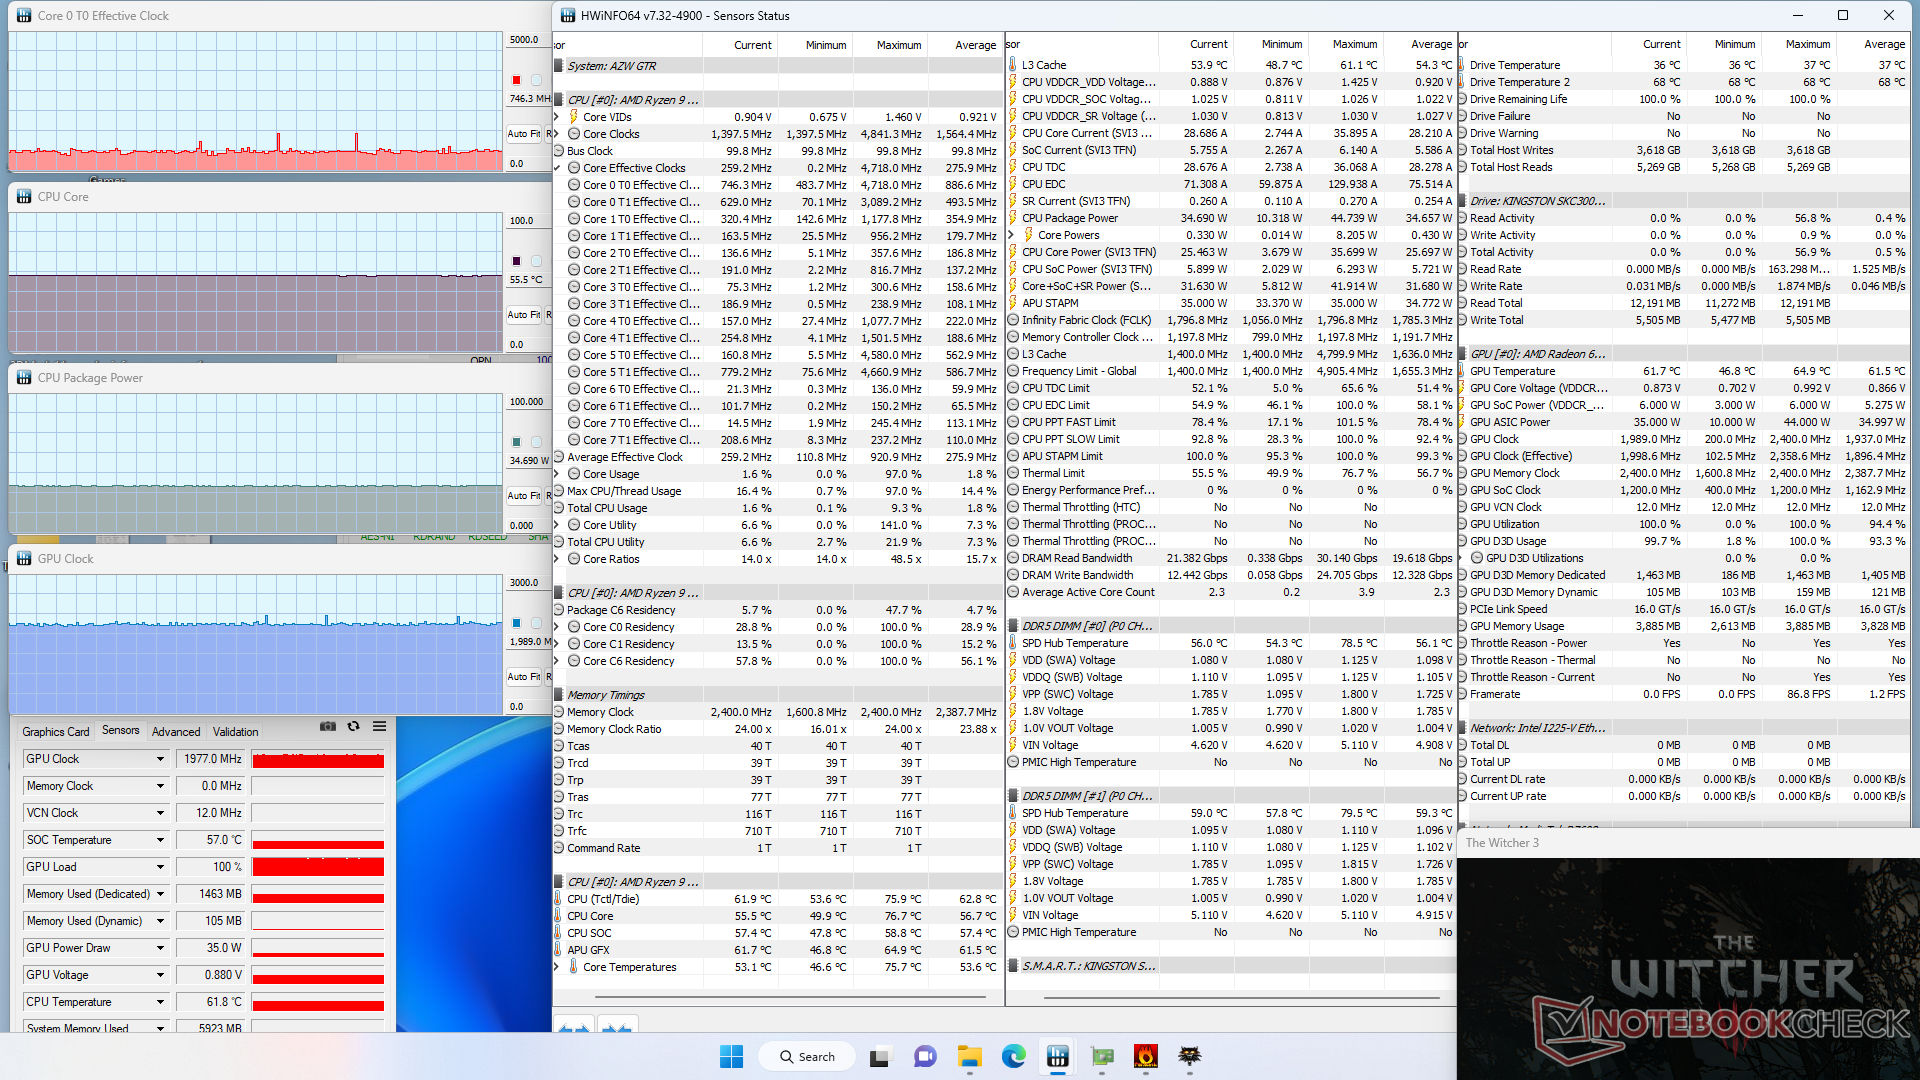Expand the Core Temperatures row
Image resolution: width=1920 pixels, height=1080 pixels.
tap(558, 967)
